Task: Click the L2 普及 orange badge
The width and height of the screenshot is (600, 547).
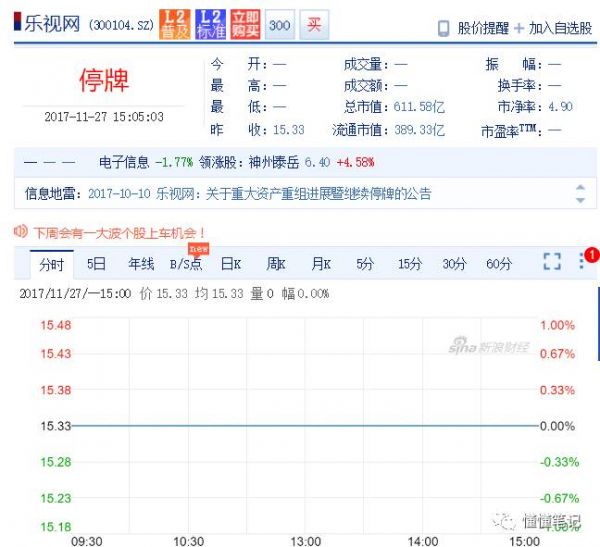Action: (174, 24)
